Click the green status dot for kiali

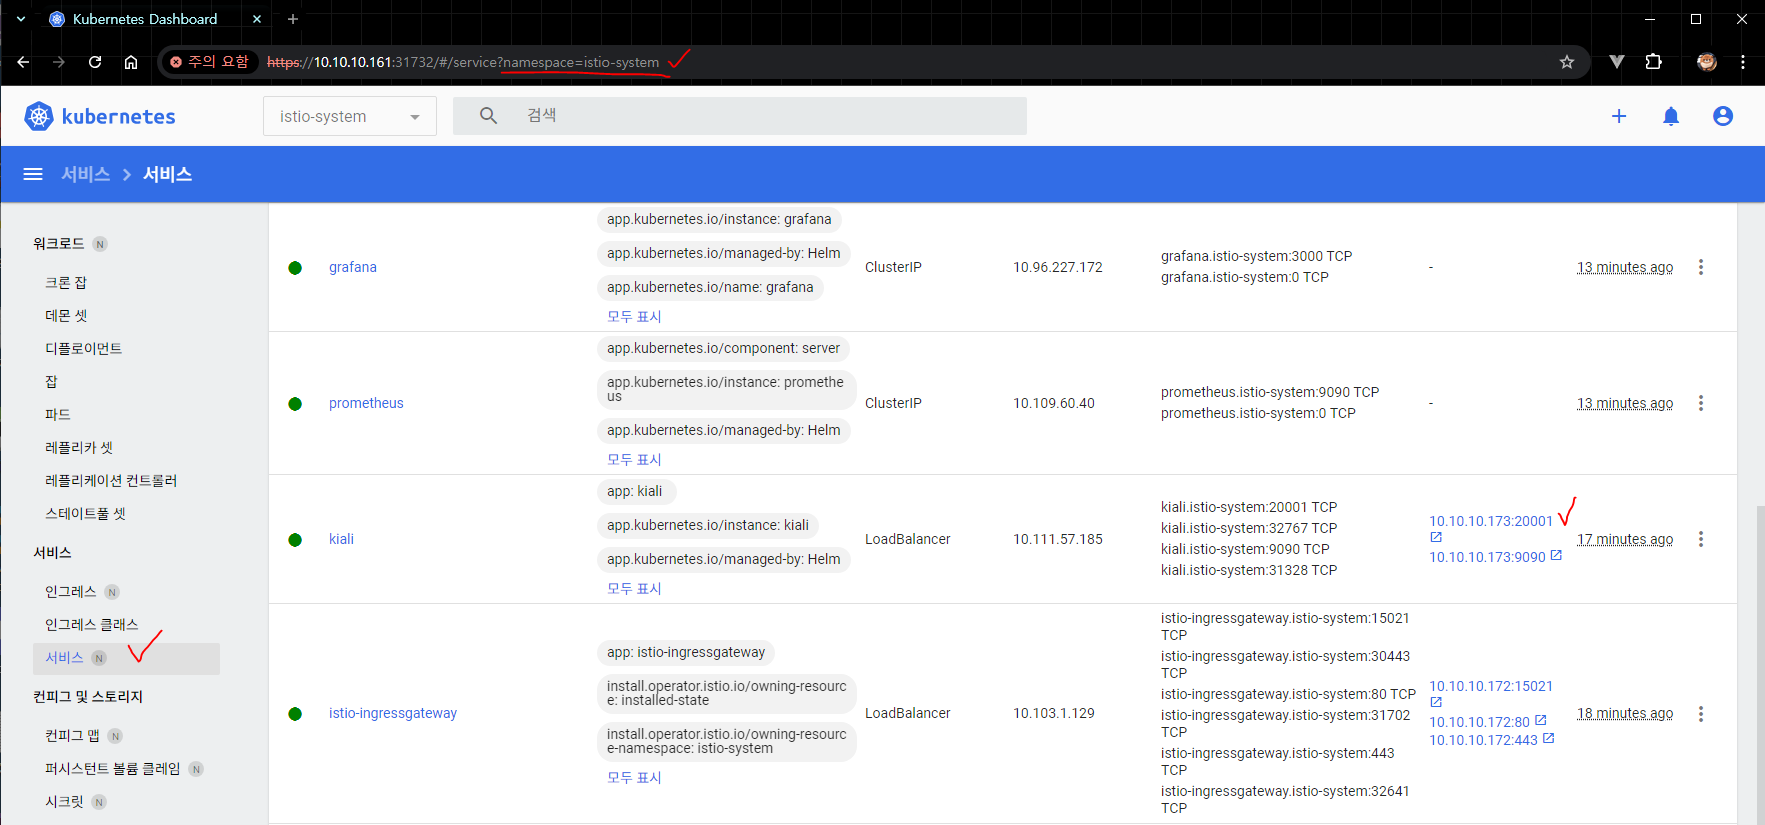point(295,540)
